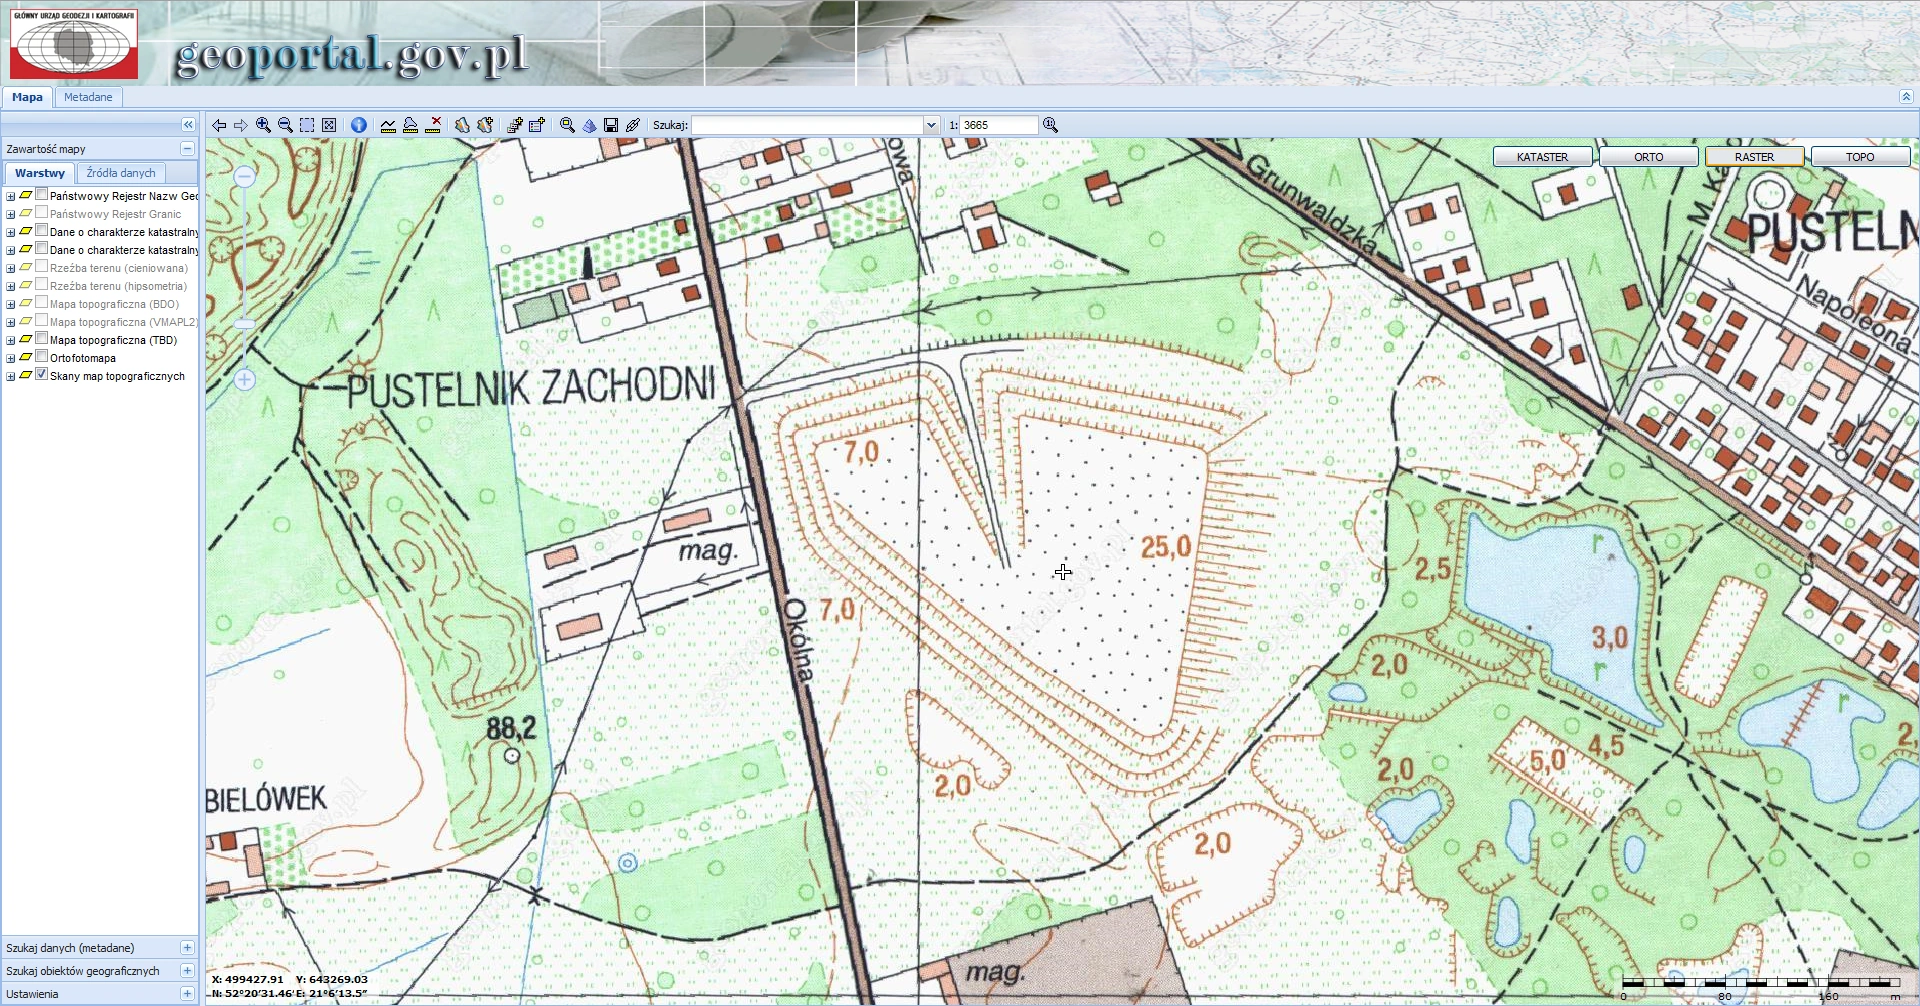Click the zoom slider handle on the map
The height and width of the screenshot is (1006, 1920).
pyautogui.click(x=245, y=324)
